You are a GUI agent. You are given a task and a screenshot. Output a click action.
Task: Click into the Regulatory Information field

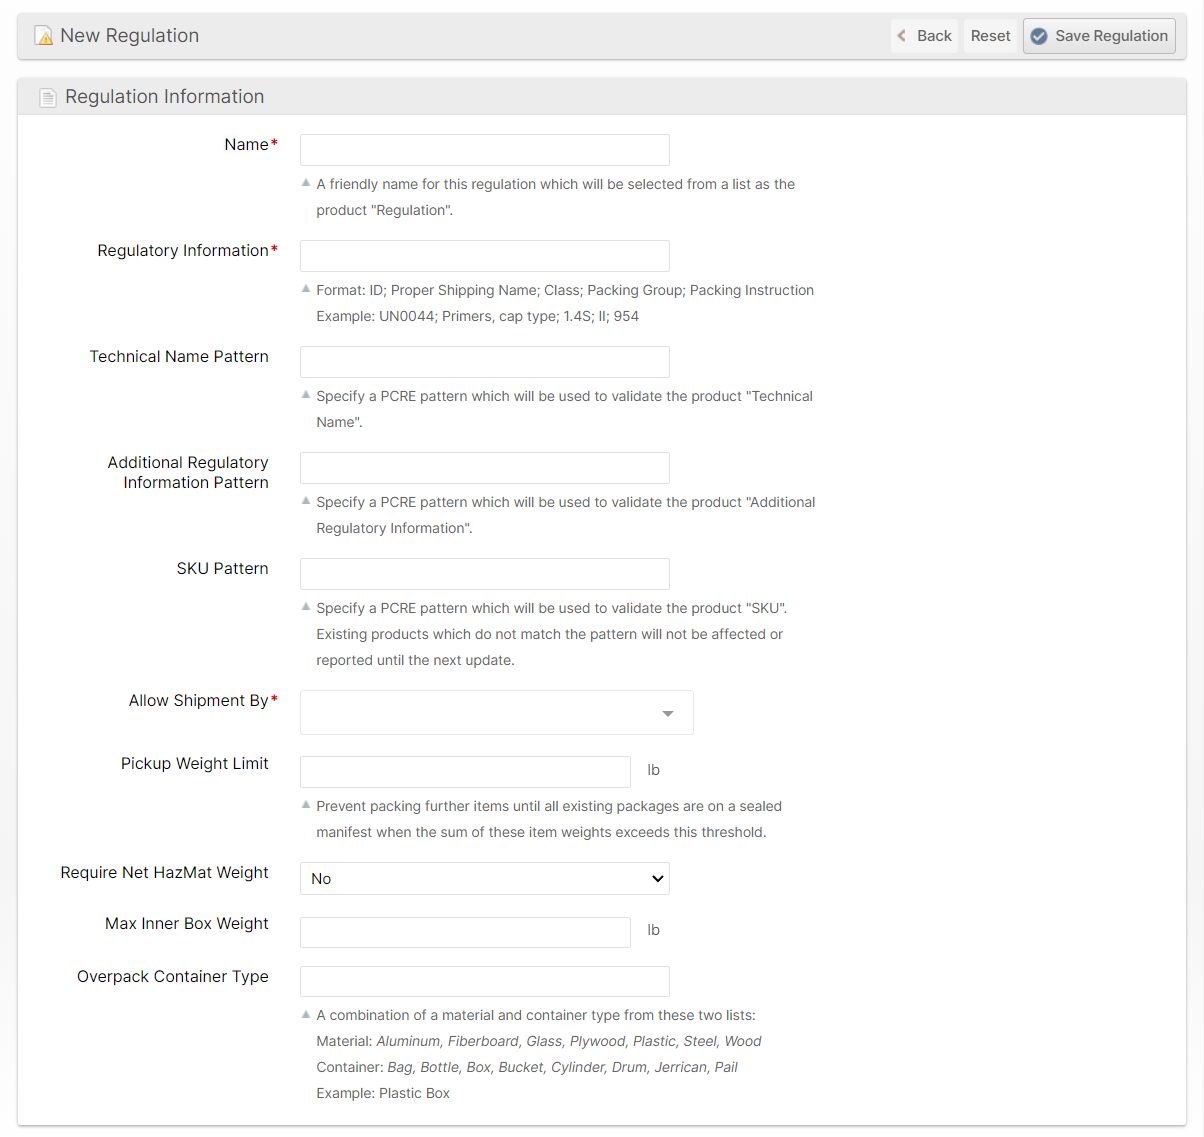coord(484,256)
